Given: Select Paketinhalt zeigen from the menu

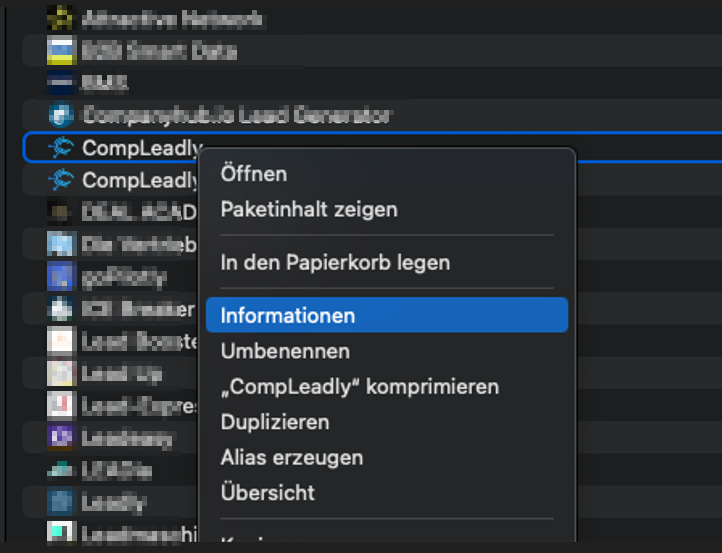Looking at the screenshot, I should 309,210.
